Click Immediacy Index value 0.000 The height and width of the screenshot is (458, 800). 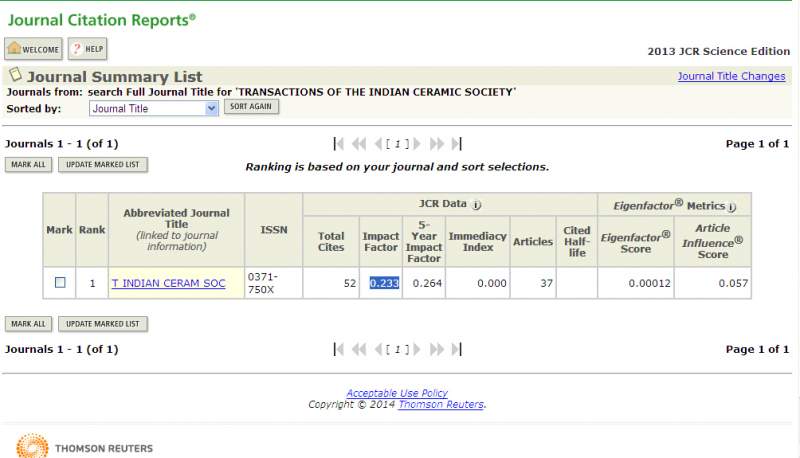tap(492, 283)
